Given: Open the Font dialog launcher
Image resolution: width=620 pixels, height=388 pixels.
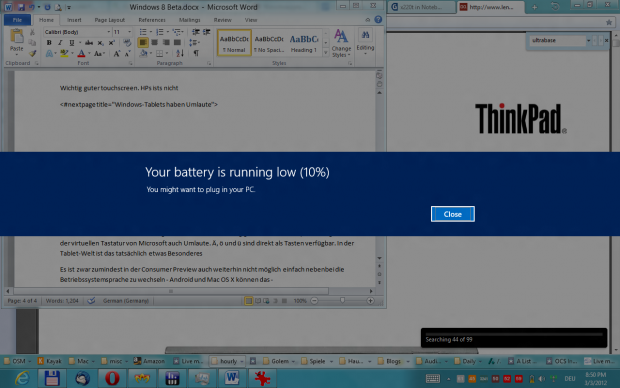Looking at the screenshot, I should click(130, 63).
